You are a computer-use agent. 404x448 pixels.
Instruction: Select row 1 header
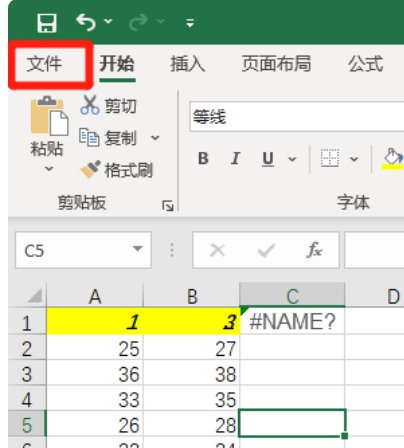[27, 322]
